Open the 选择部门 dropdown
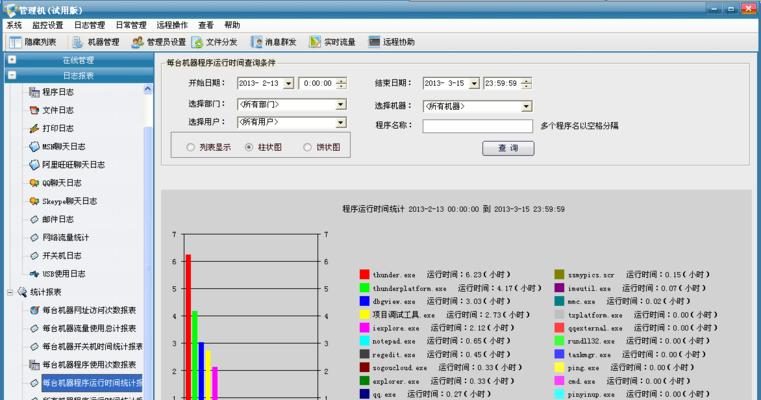 [341, 104]
